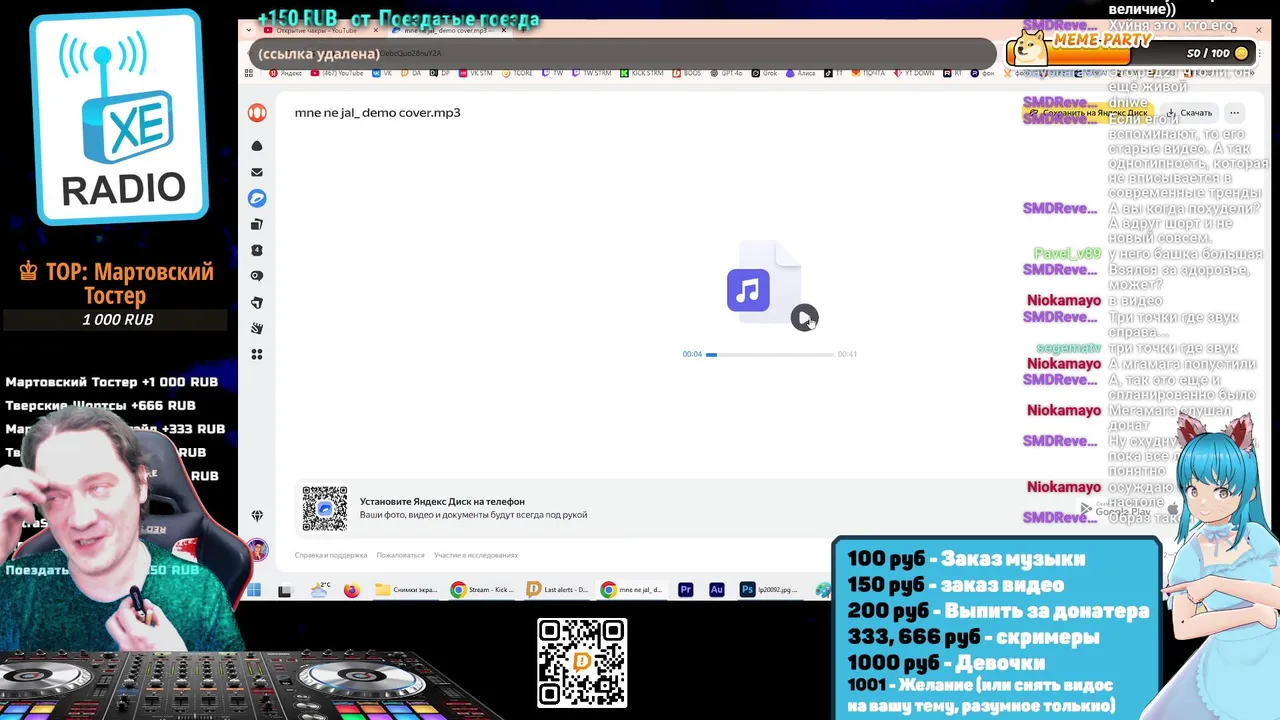Open Task View icon on taskbar
This screenshot has height=720, width=1280.
[285, 590]
